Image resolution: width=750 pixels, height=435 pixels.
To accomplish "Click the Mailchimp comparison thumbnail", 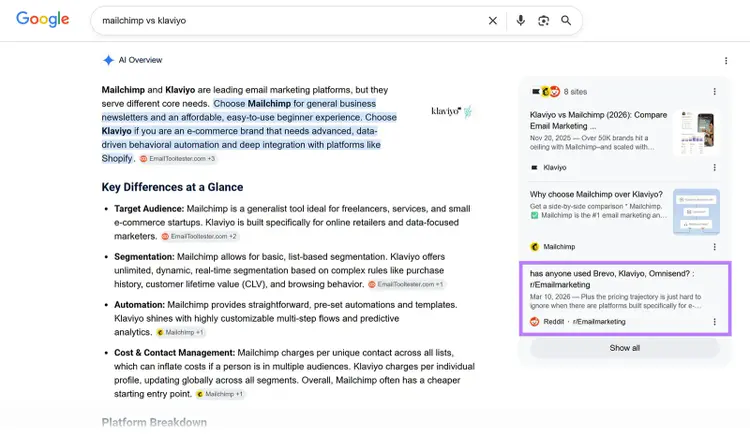I will [696, 212].
